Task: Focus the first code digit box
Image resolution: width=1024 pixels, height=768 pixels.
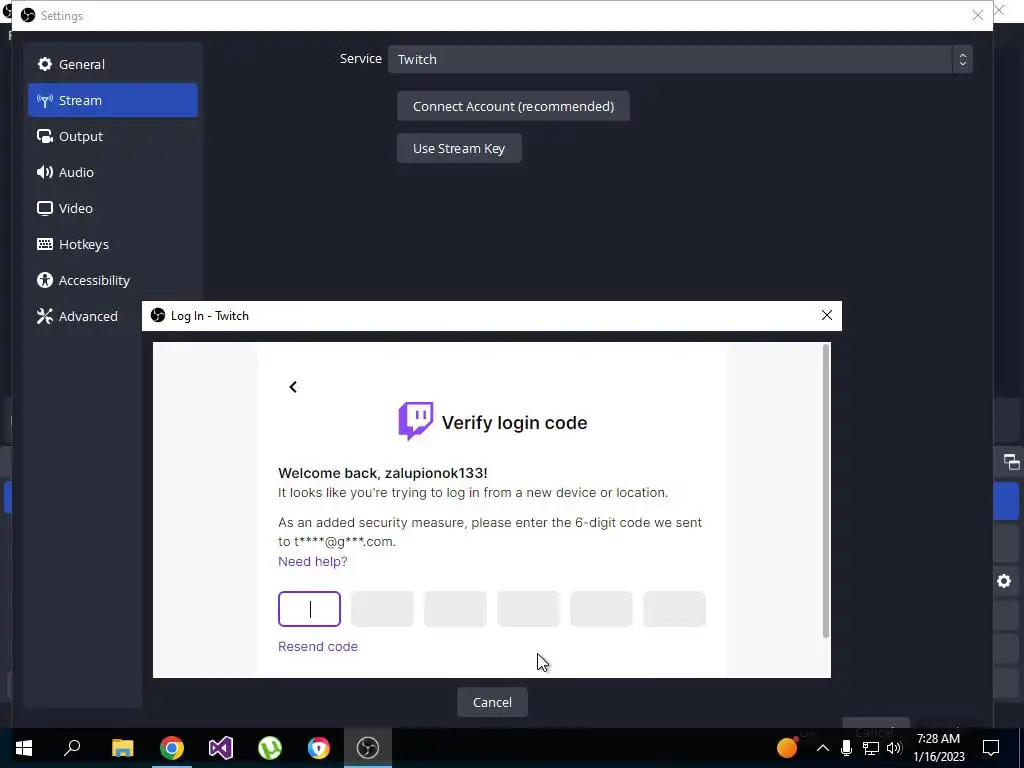Action: click(x=310, y=609)
